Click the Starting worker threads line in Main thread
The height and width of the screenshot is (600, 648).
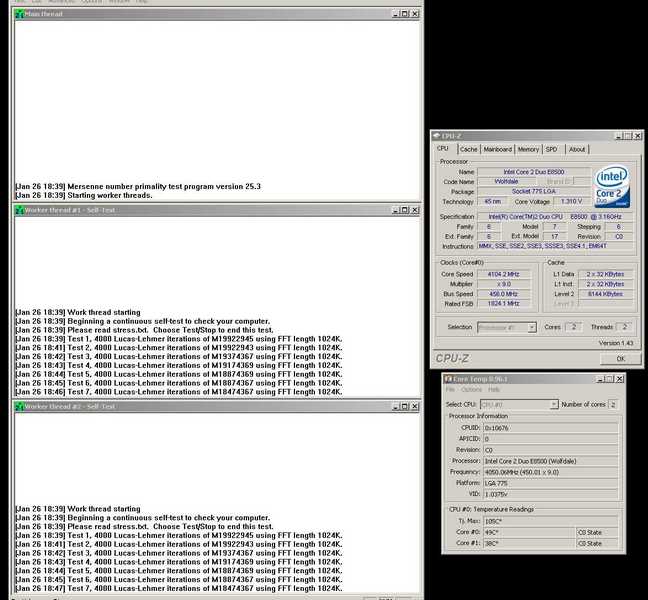pos(84,195)
